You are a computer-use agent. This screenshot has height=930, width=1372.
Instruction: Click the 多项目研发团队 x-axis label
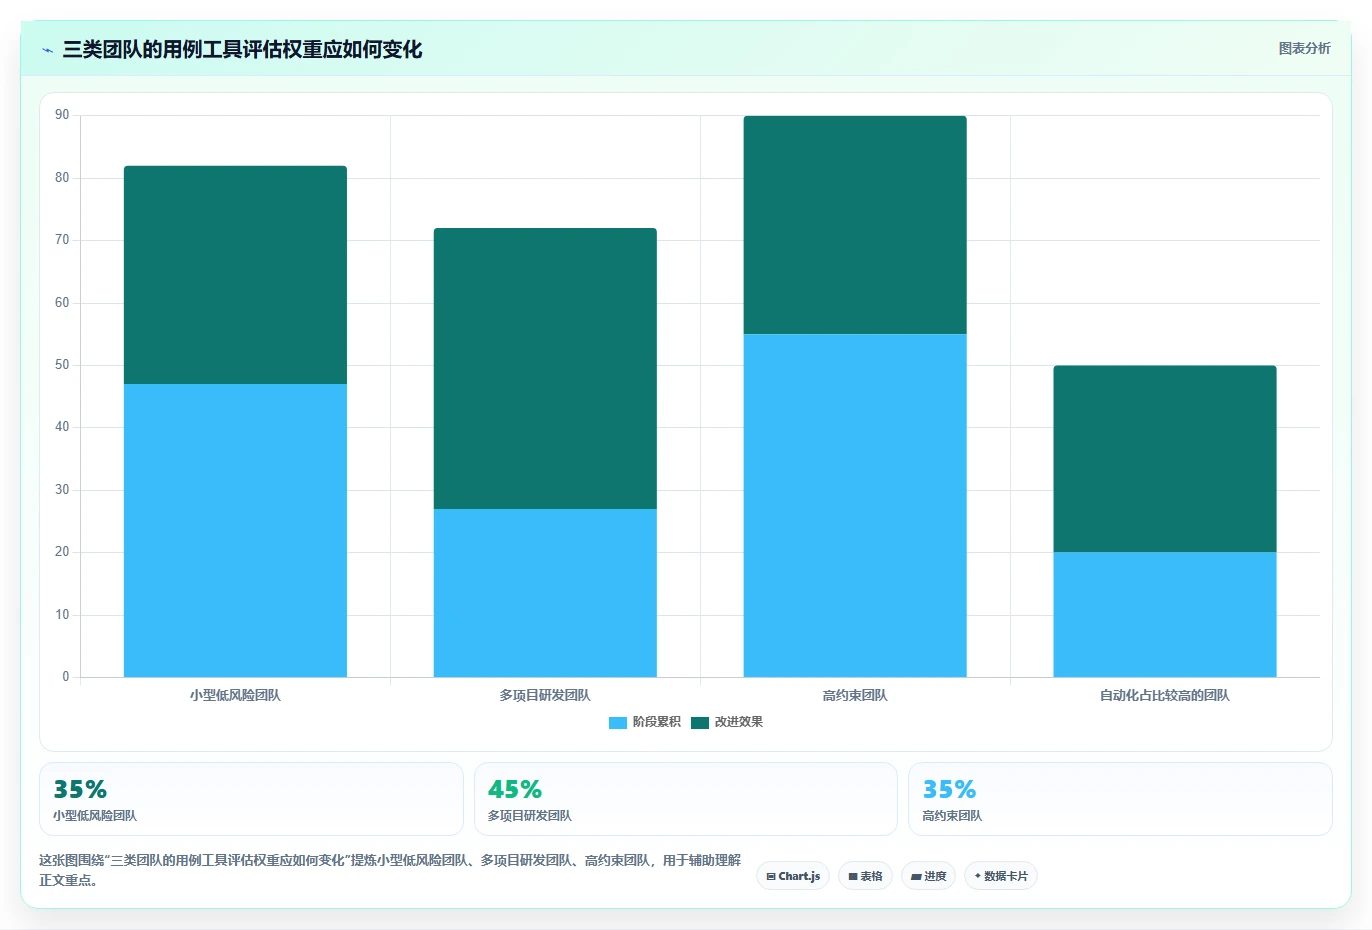(545, 695)
